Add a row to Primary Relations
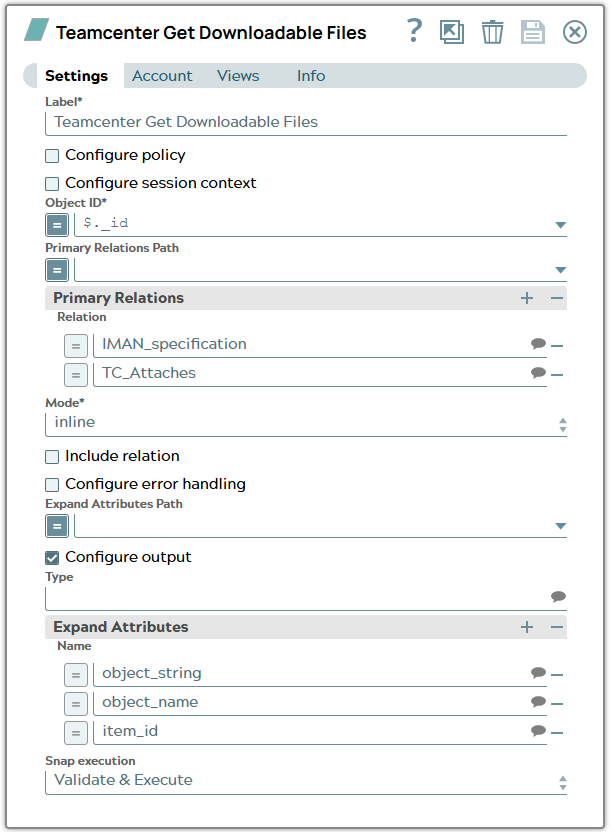 527,298
